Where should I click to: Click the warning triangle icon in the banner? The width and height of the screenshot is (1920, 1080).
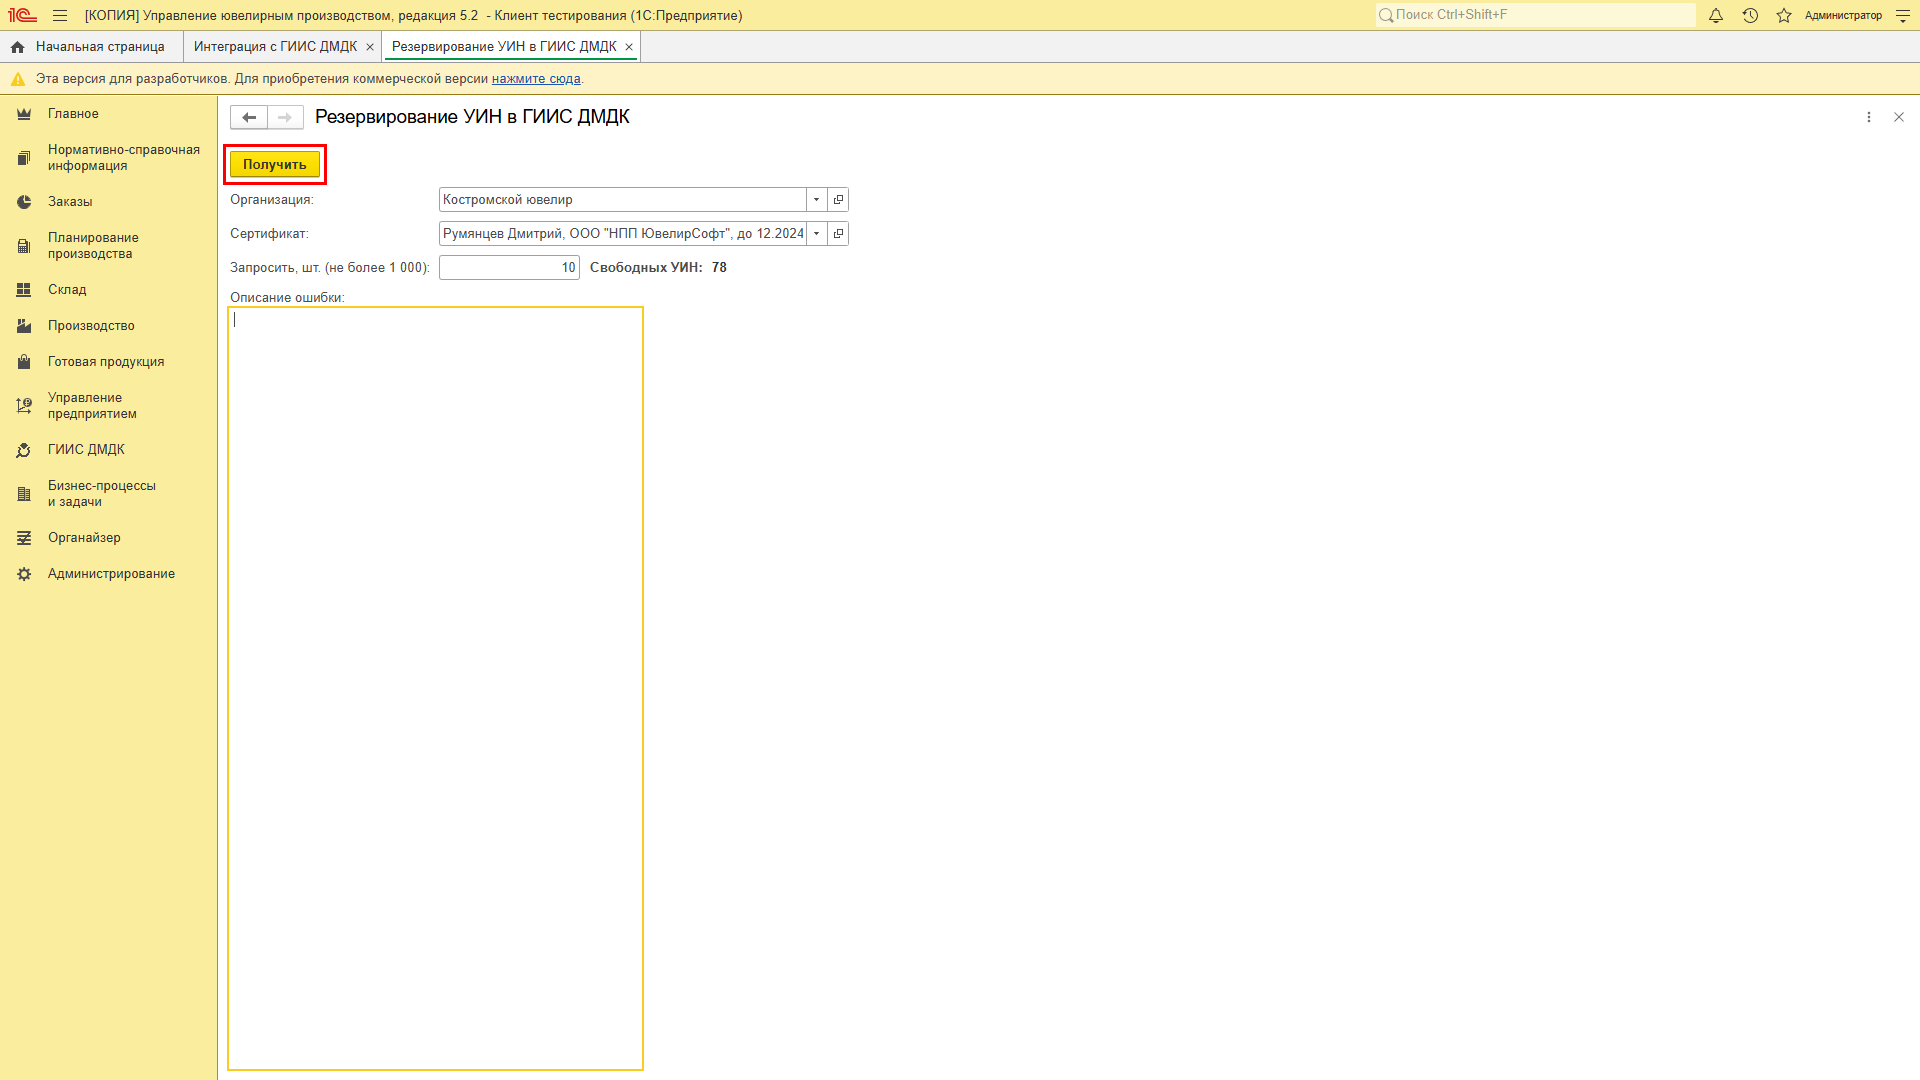coord(17,79)
